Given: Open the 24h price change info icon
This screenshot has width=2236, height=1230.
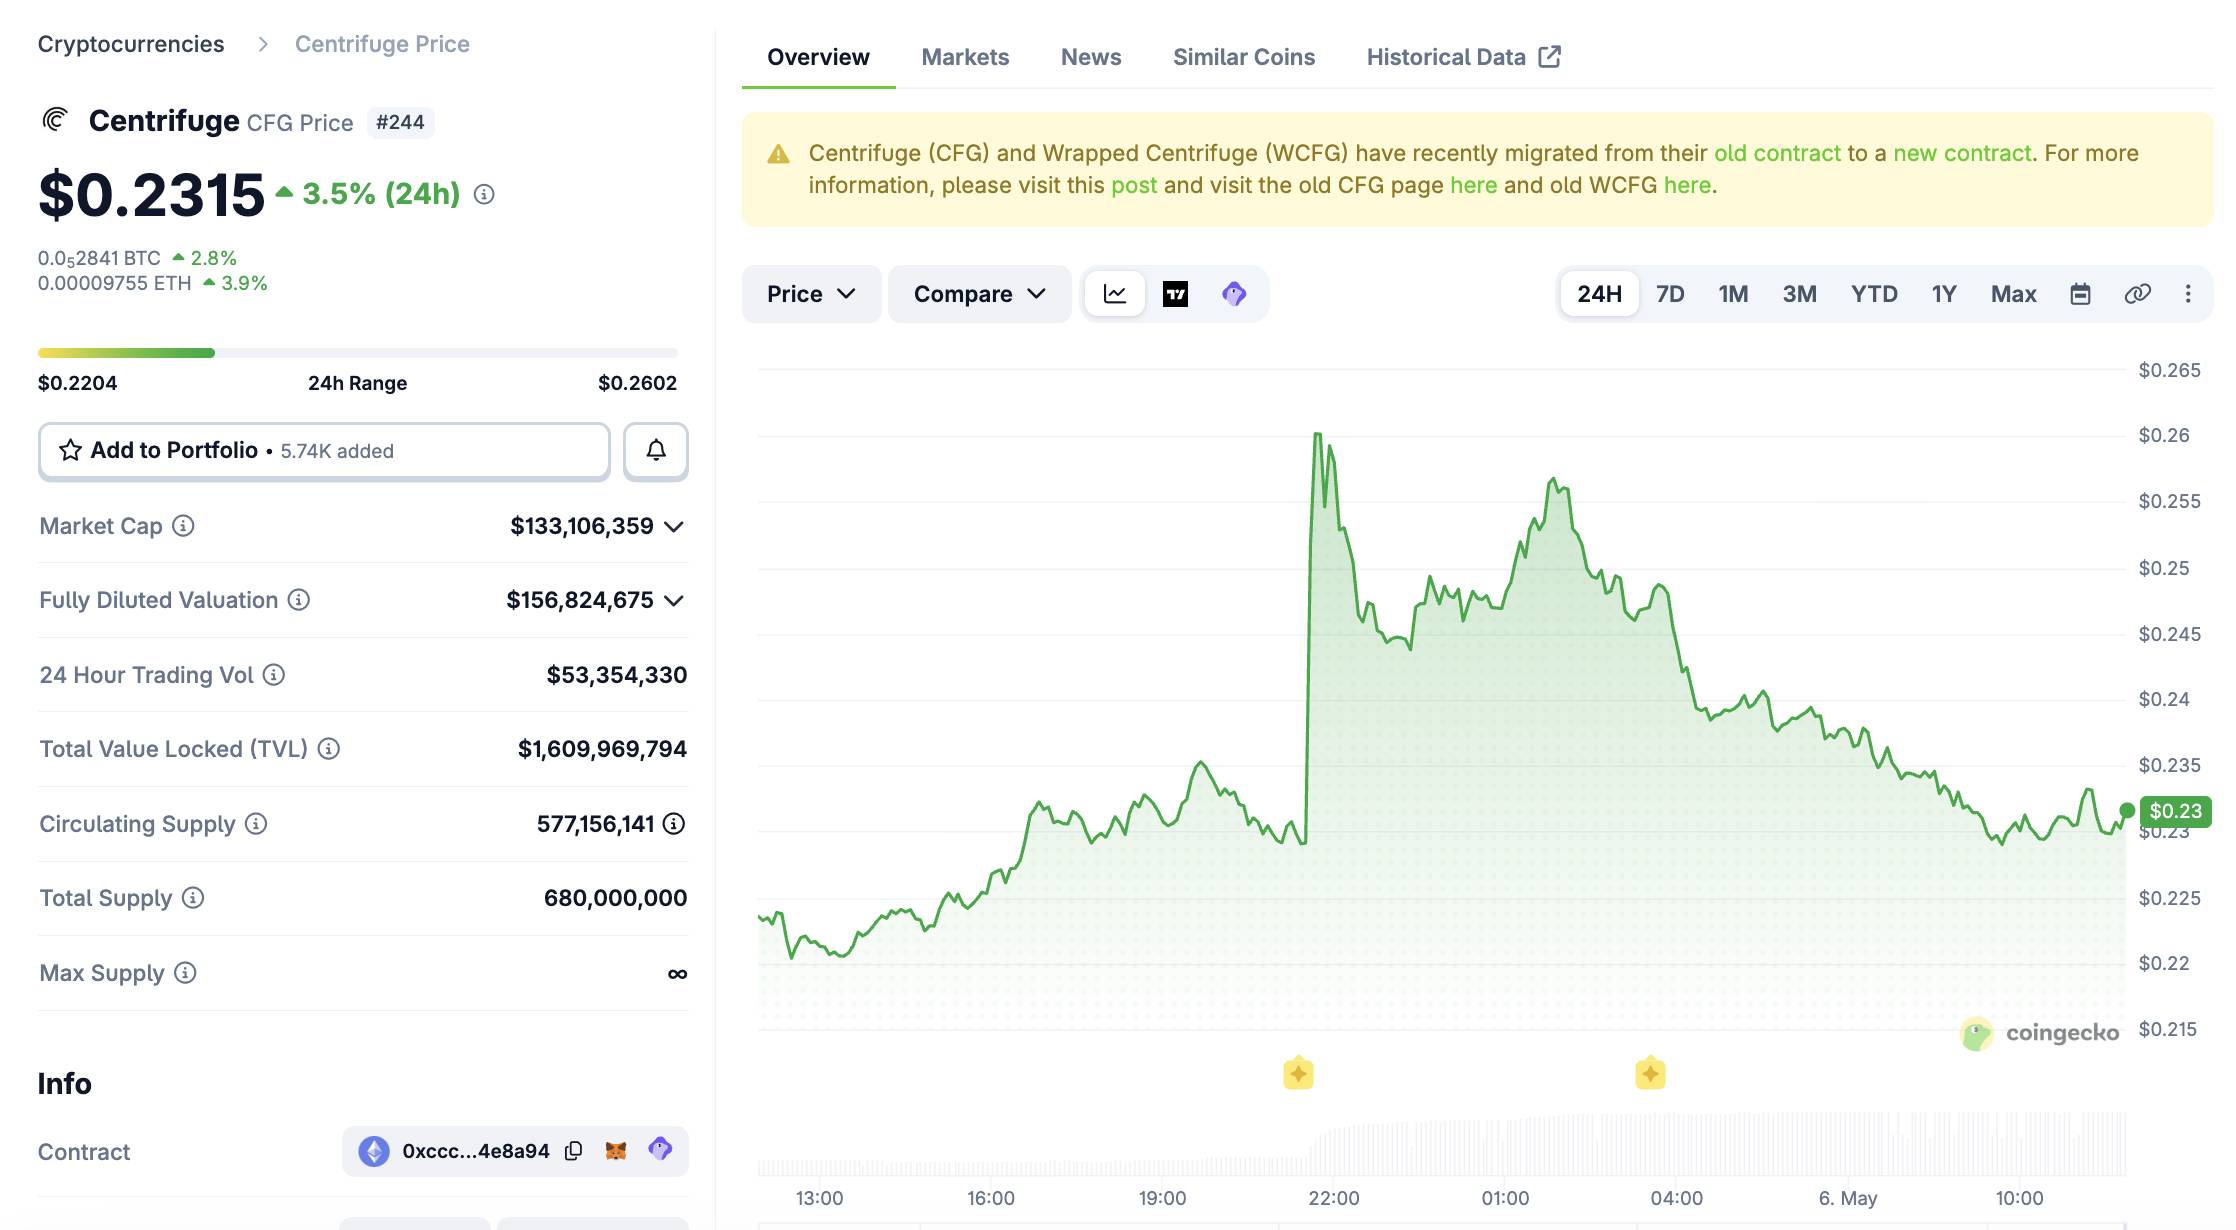Looking at the screenshot, I should [484, 194].
